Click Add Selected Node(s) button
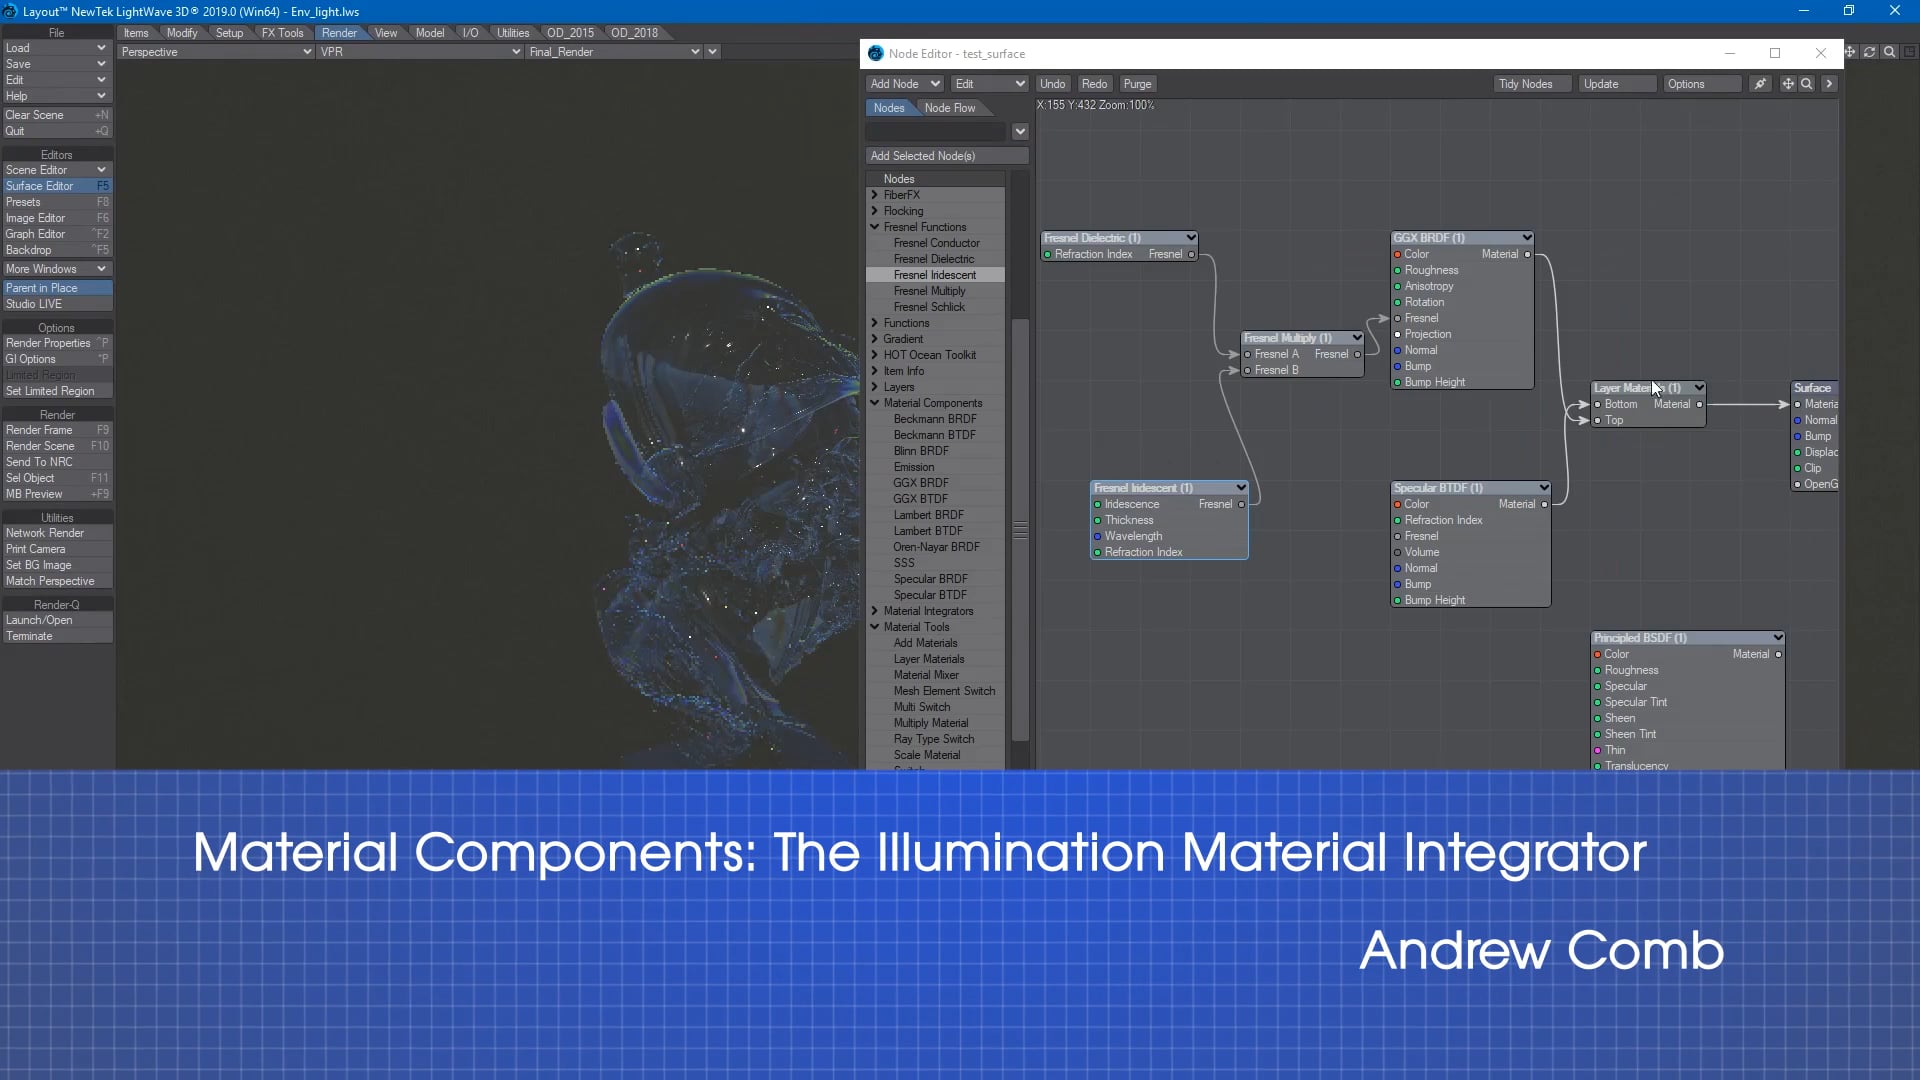 click(x=946, y=156)
